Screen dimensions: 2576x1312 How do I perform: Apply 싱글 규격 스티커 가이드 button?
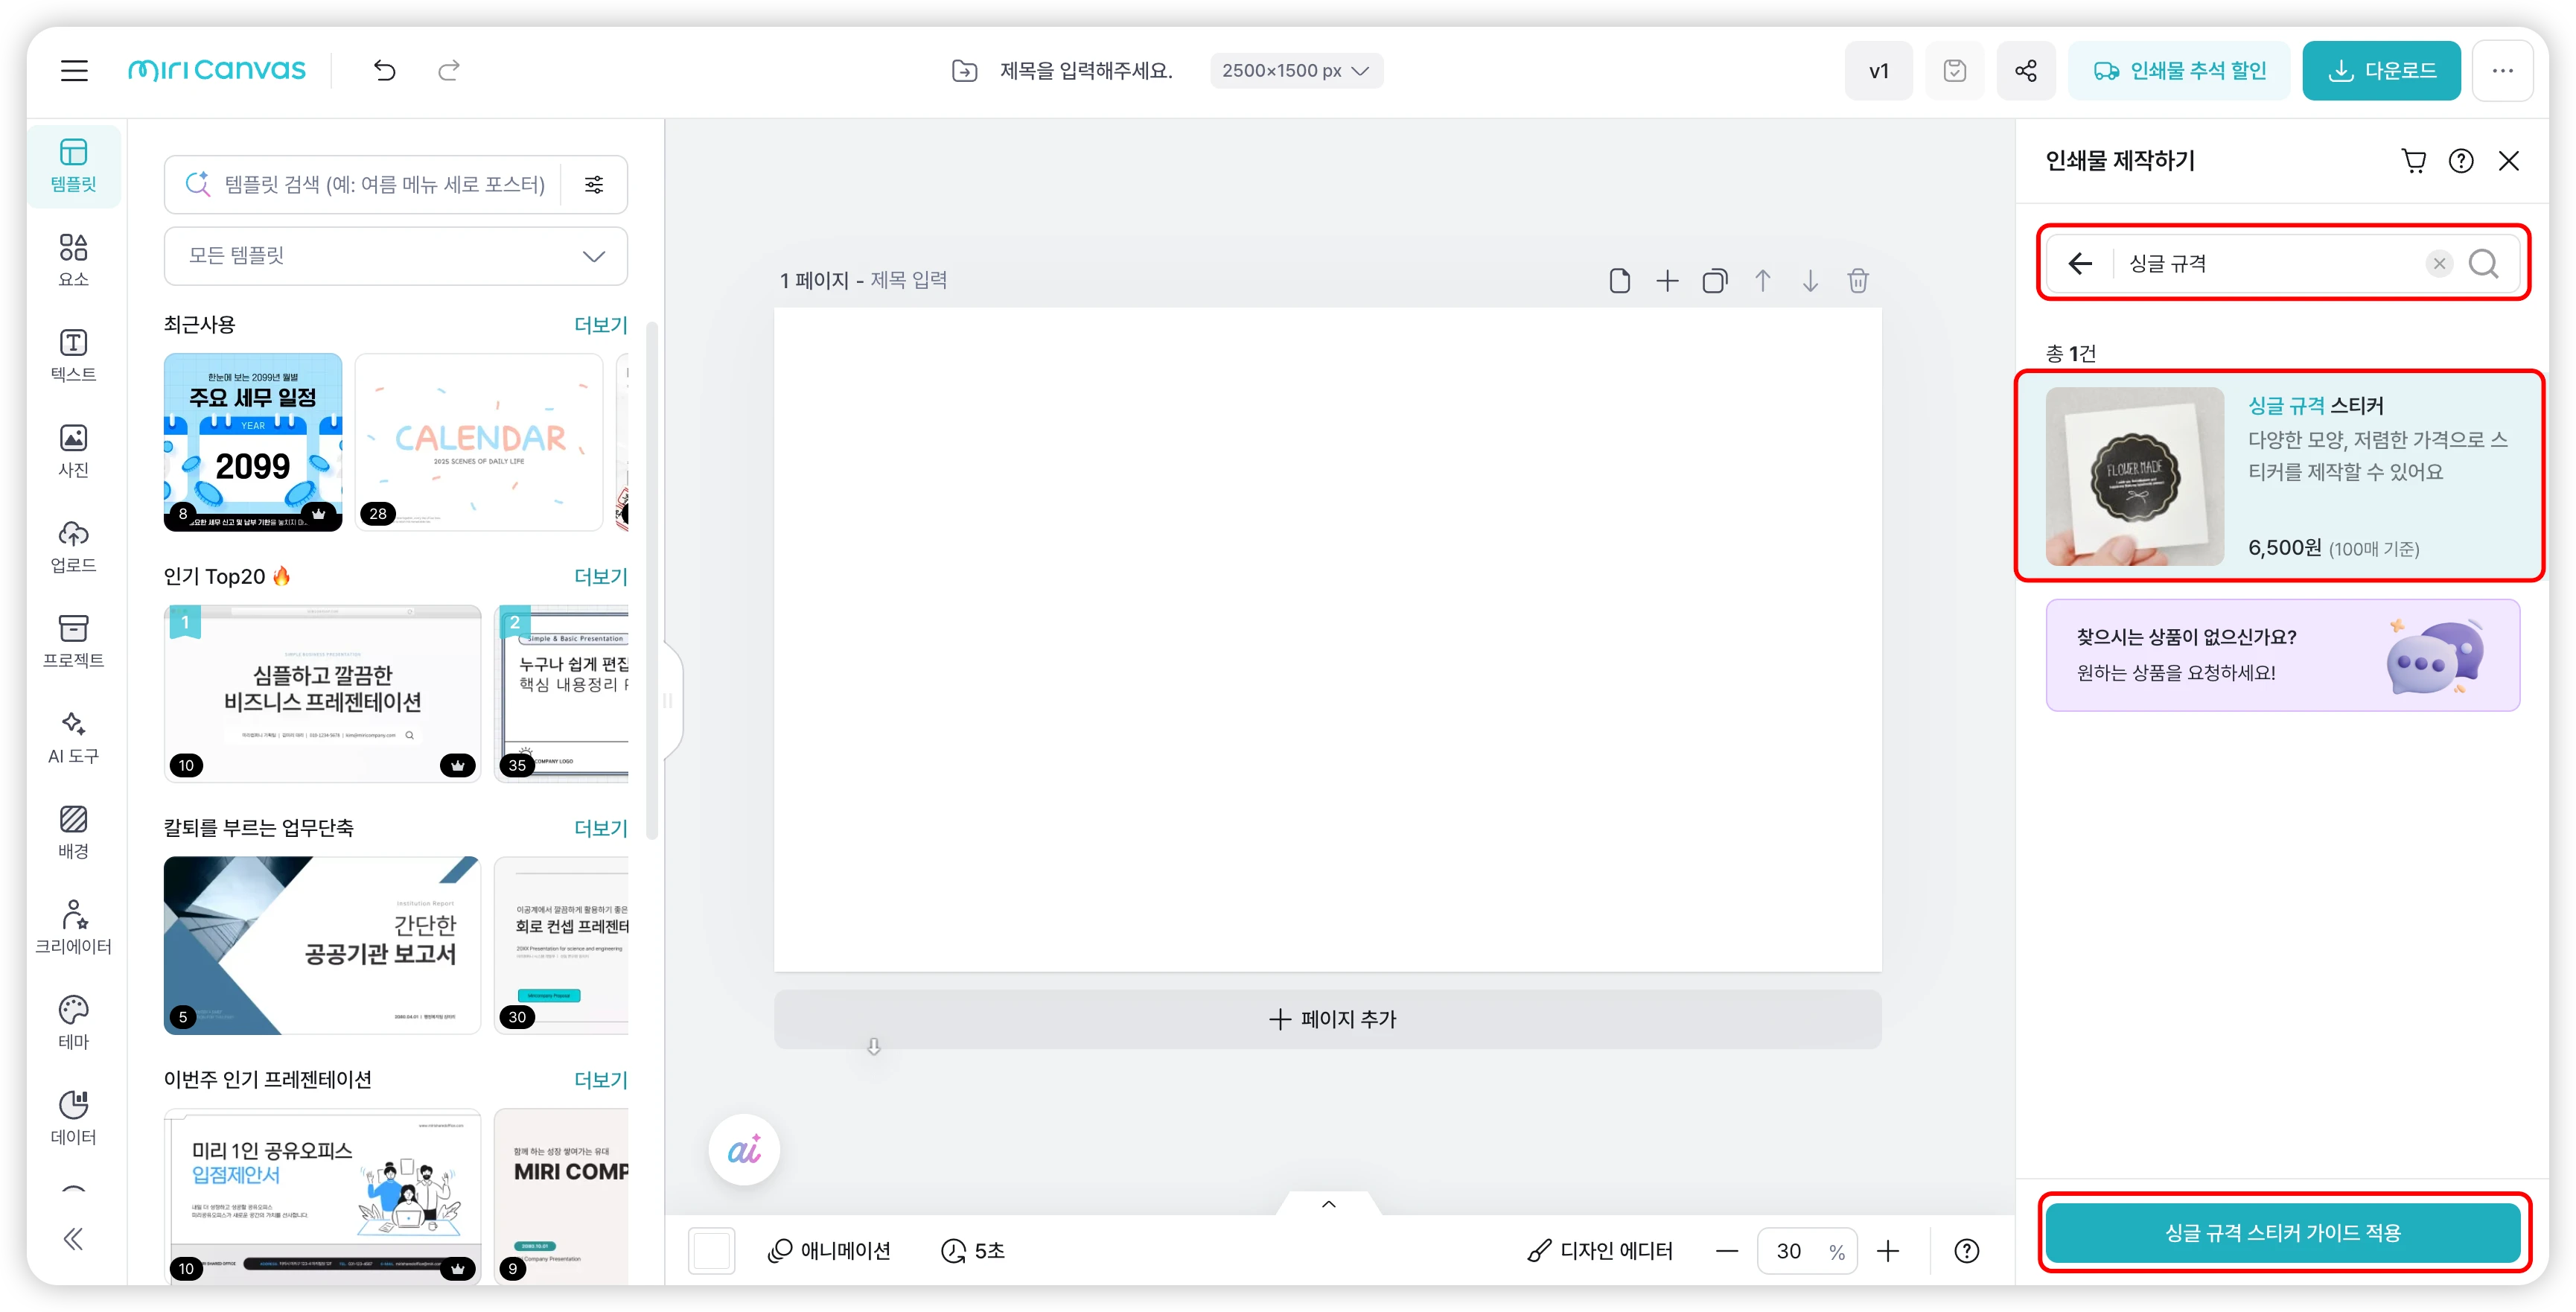[x=2282, y=1233]
